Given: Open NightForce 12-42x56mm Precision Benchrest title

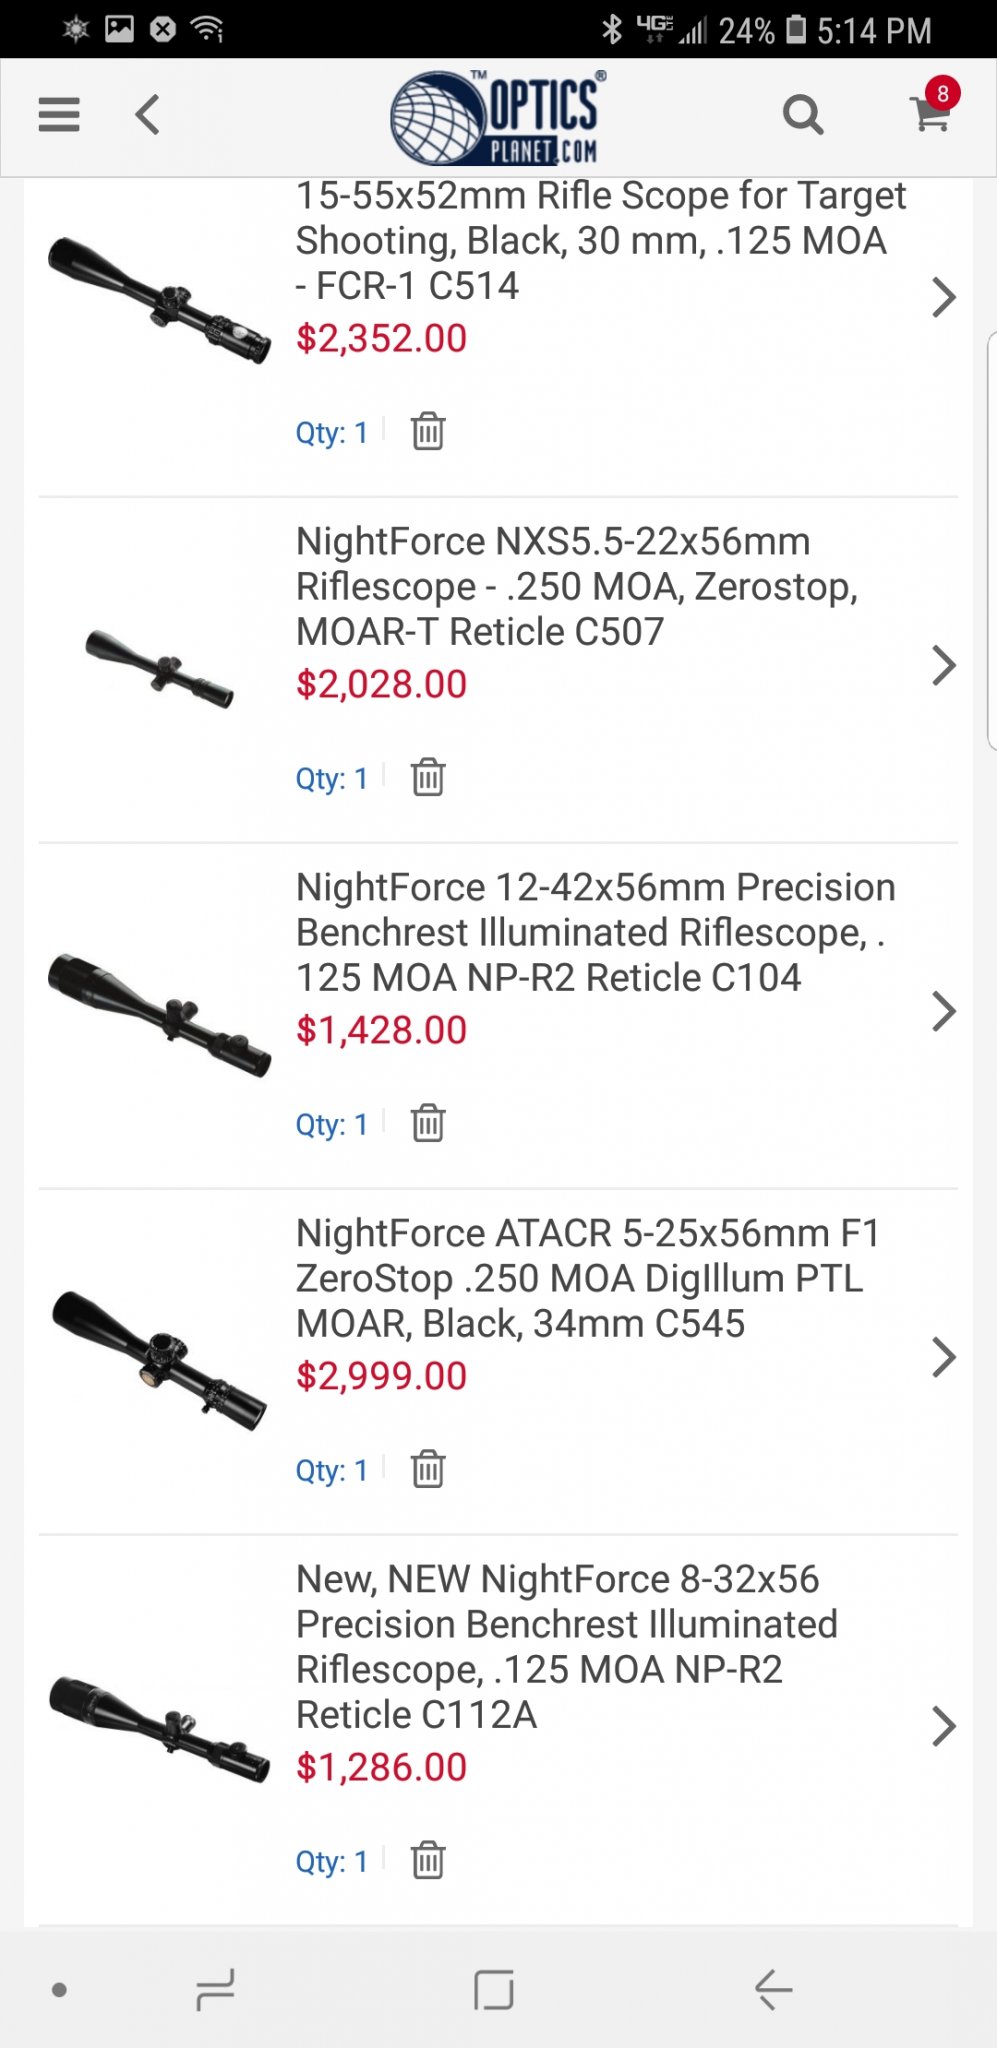Looking at the screenshot, I should pos(595,933).
